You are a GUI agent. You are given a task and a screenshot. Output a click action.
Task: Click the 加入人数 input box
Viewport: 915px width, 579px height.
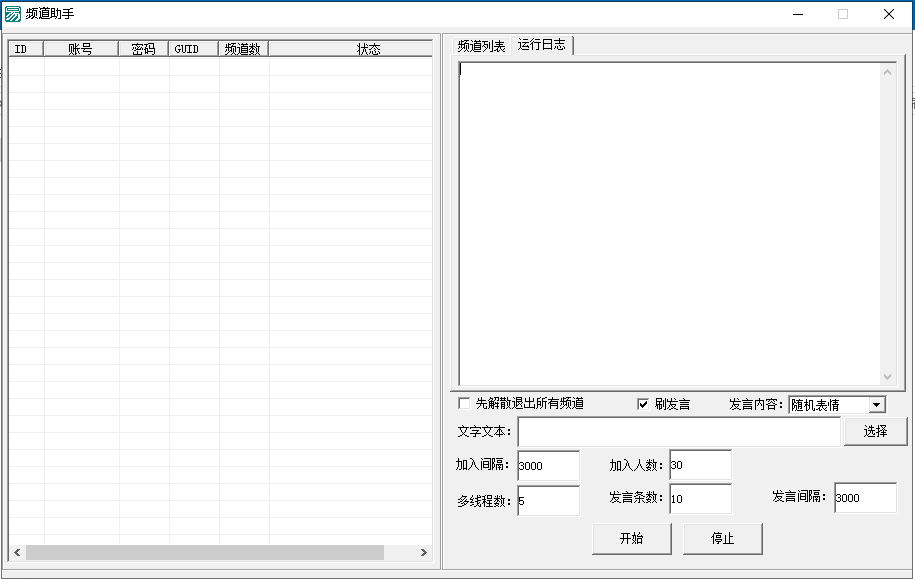pos(700,465)
